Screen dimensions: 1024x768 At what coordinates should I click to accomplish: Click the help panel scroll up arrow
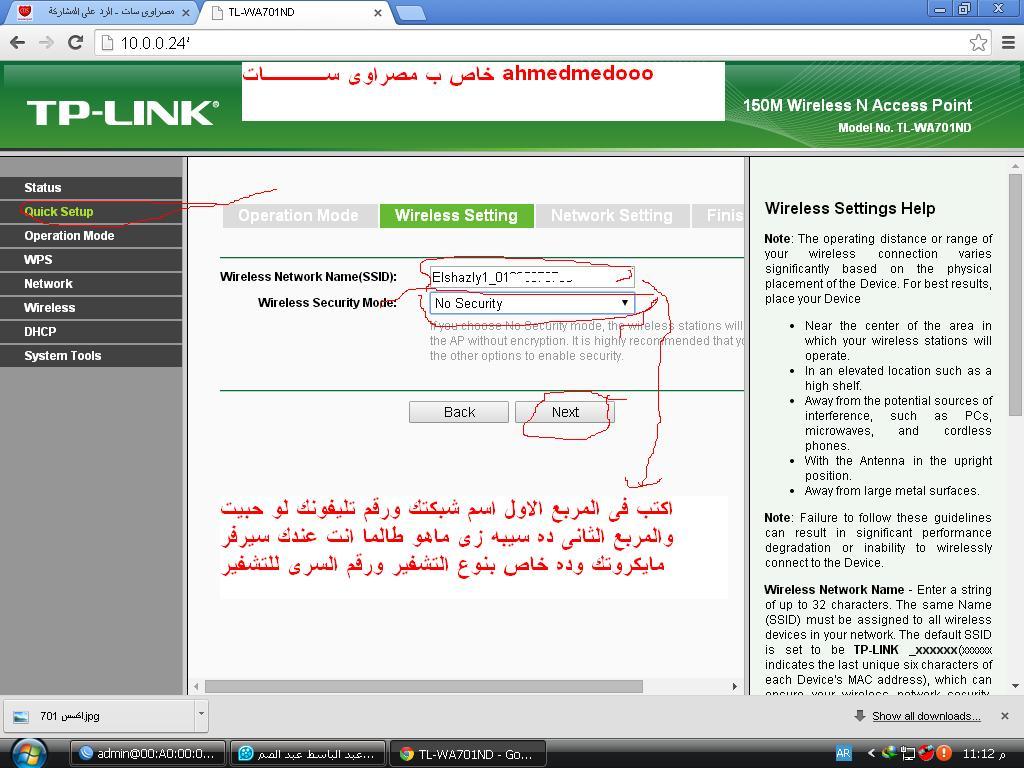pos(1015,166)
